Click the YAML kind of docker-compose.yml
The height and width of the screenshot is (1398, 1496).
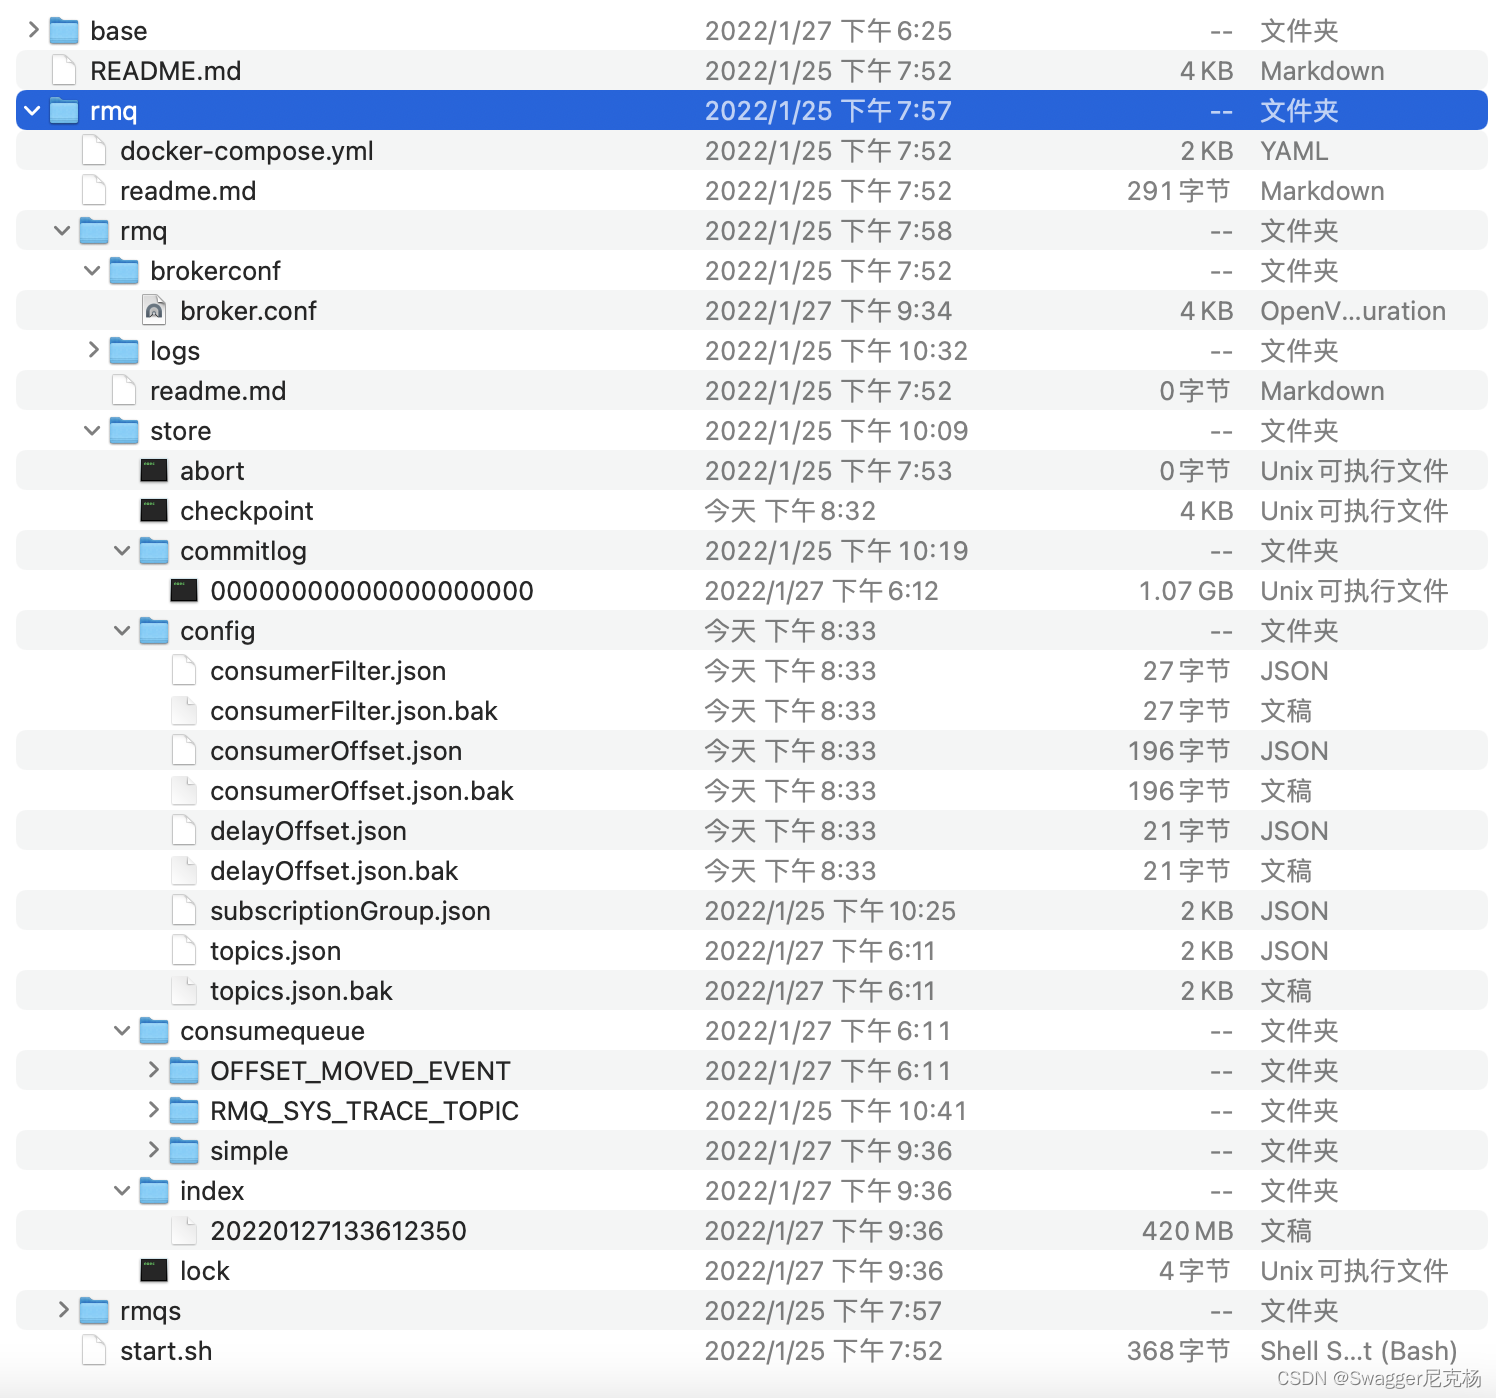tap(1294, 150)
